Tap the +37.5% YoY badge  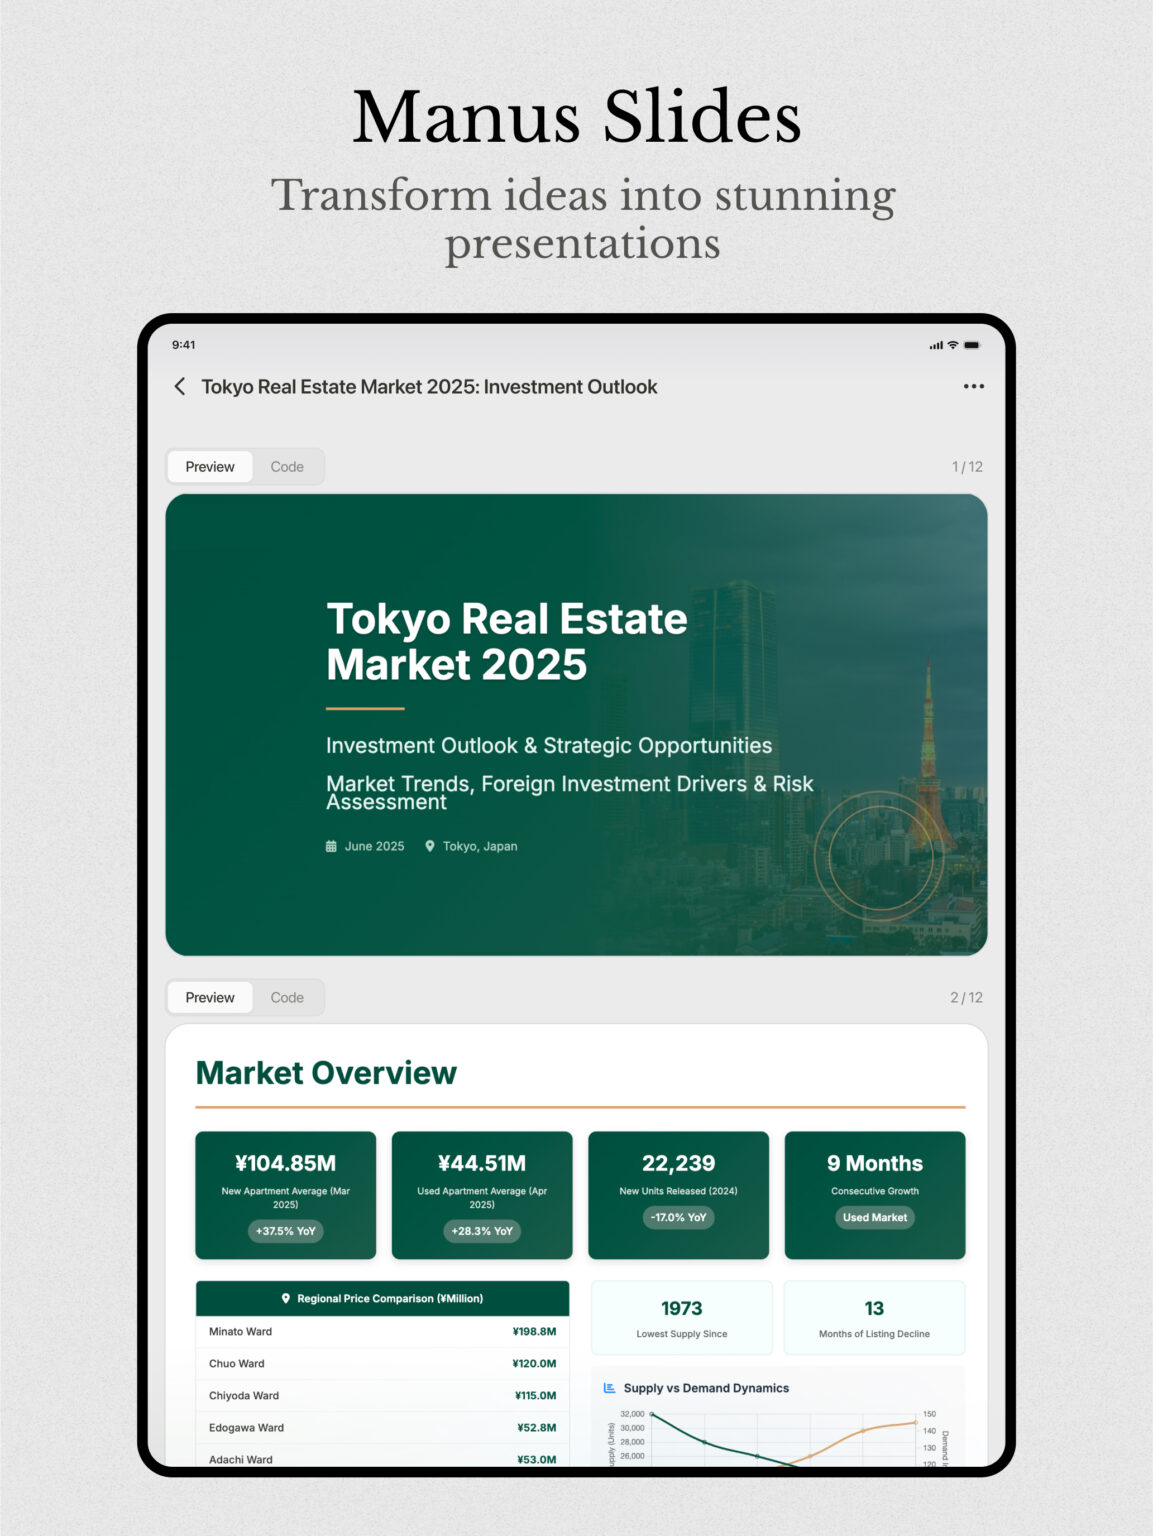pyautogui.click(x=285, y=1231)
